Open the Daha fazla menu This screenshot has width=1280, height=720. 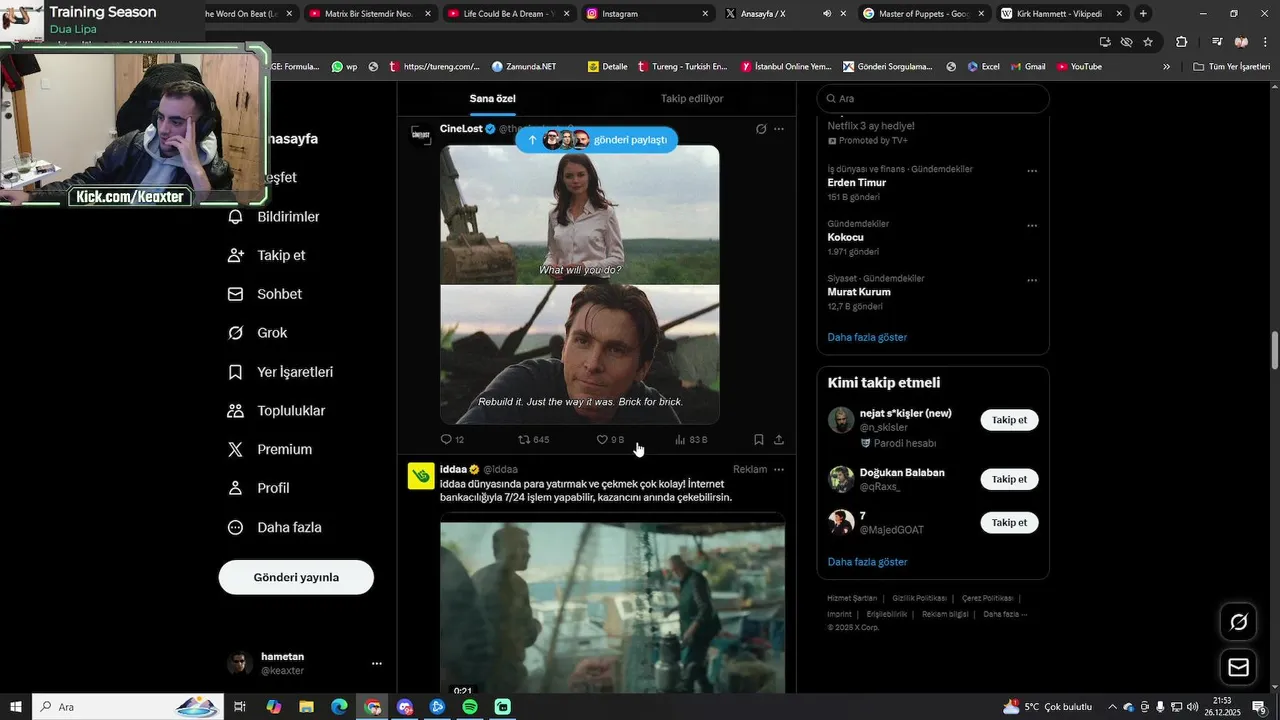pos(274,527)
